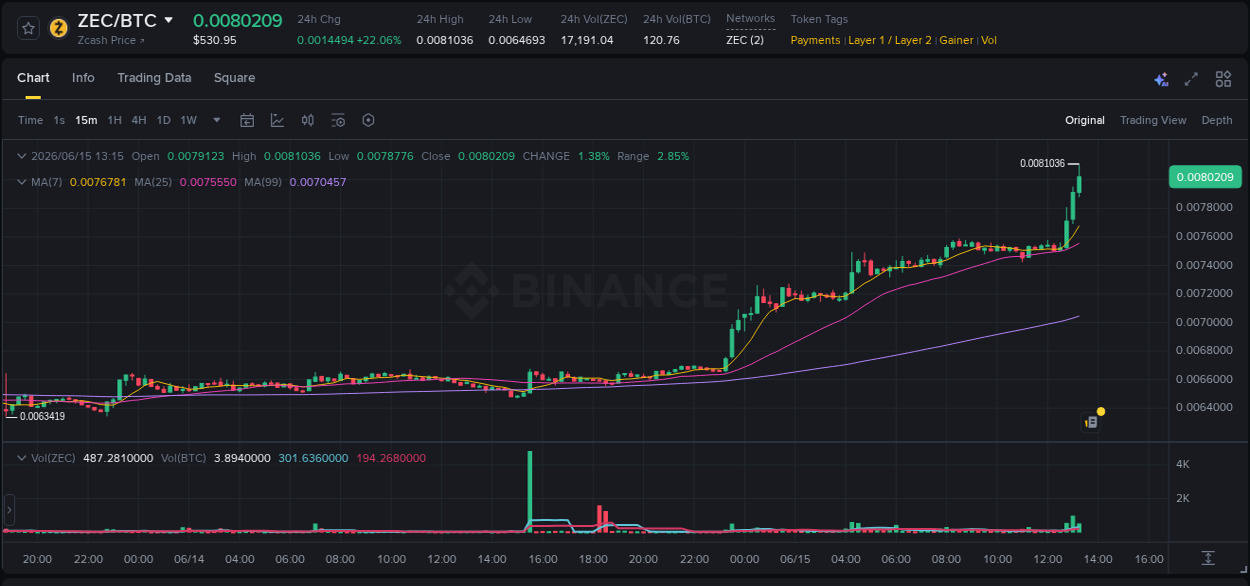Screen dimensions: 1250x586
Task: Click the 24h High value 0.0081036
Action: coord(444,40)
